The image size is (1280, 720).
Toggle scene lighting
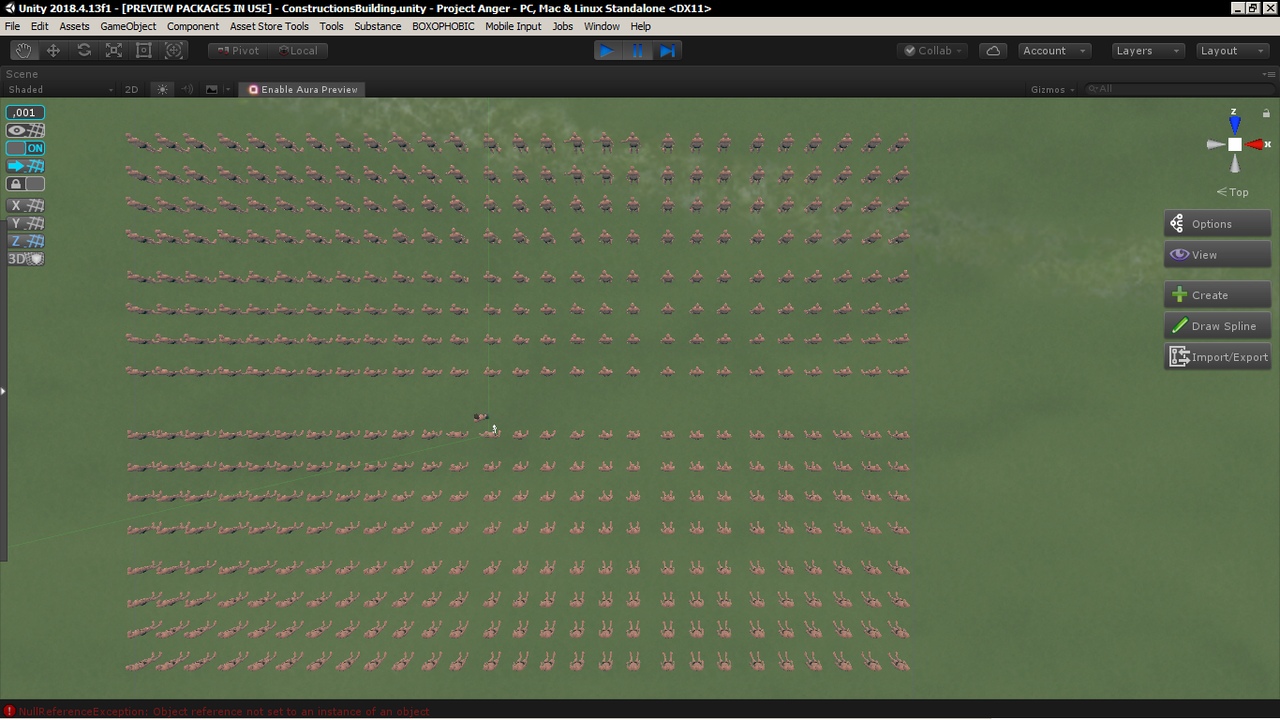[162, 89]
